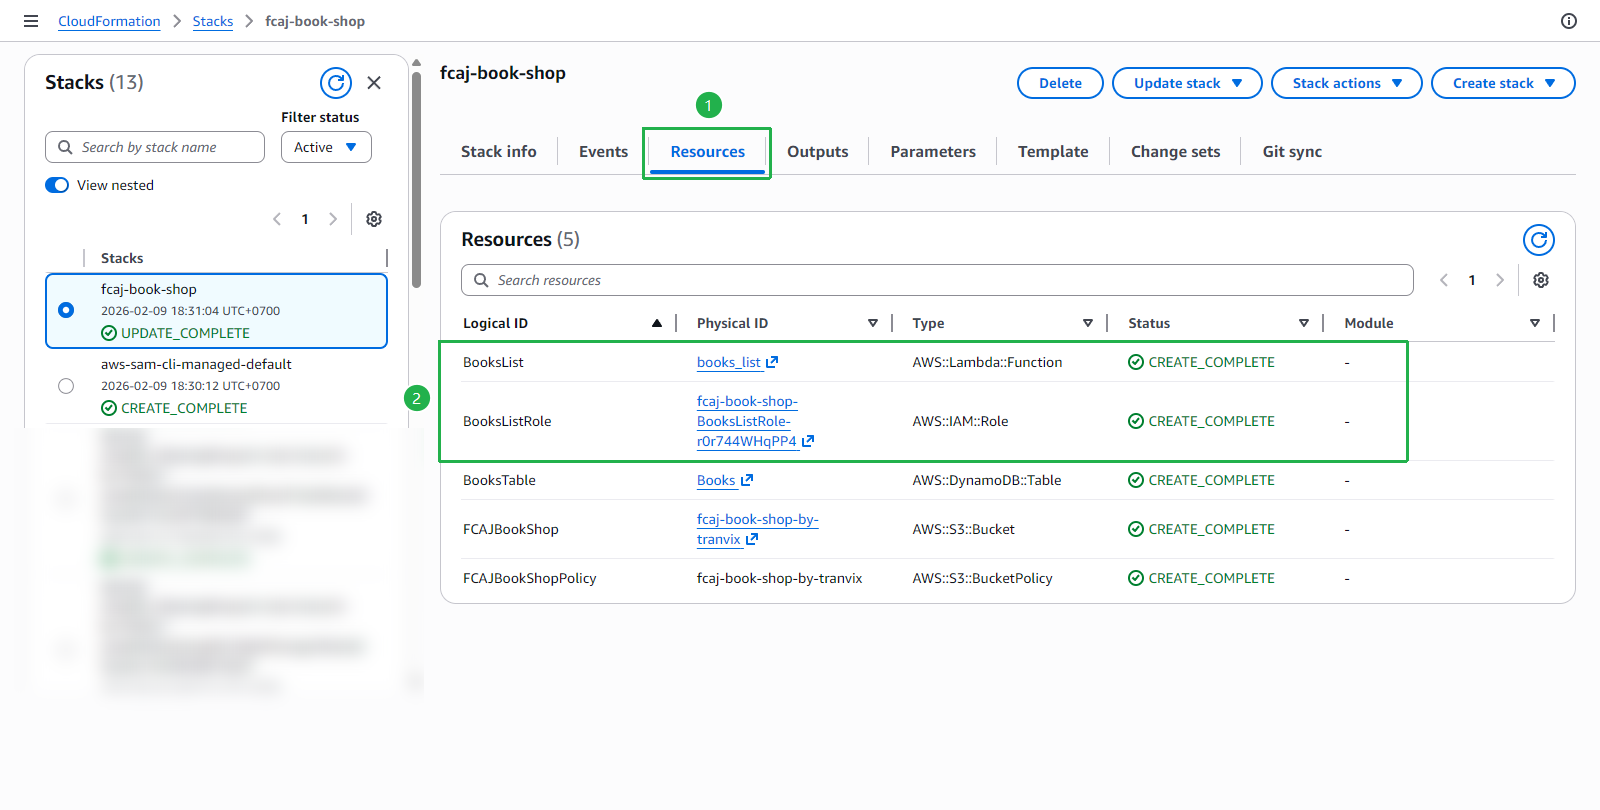Open BooksListRole external link icon
Image resolution: width=1600 pixels, height=810 pixels.
pyautogui.click(x=808, y=441)
